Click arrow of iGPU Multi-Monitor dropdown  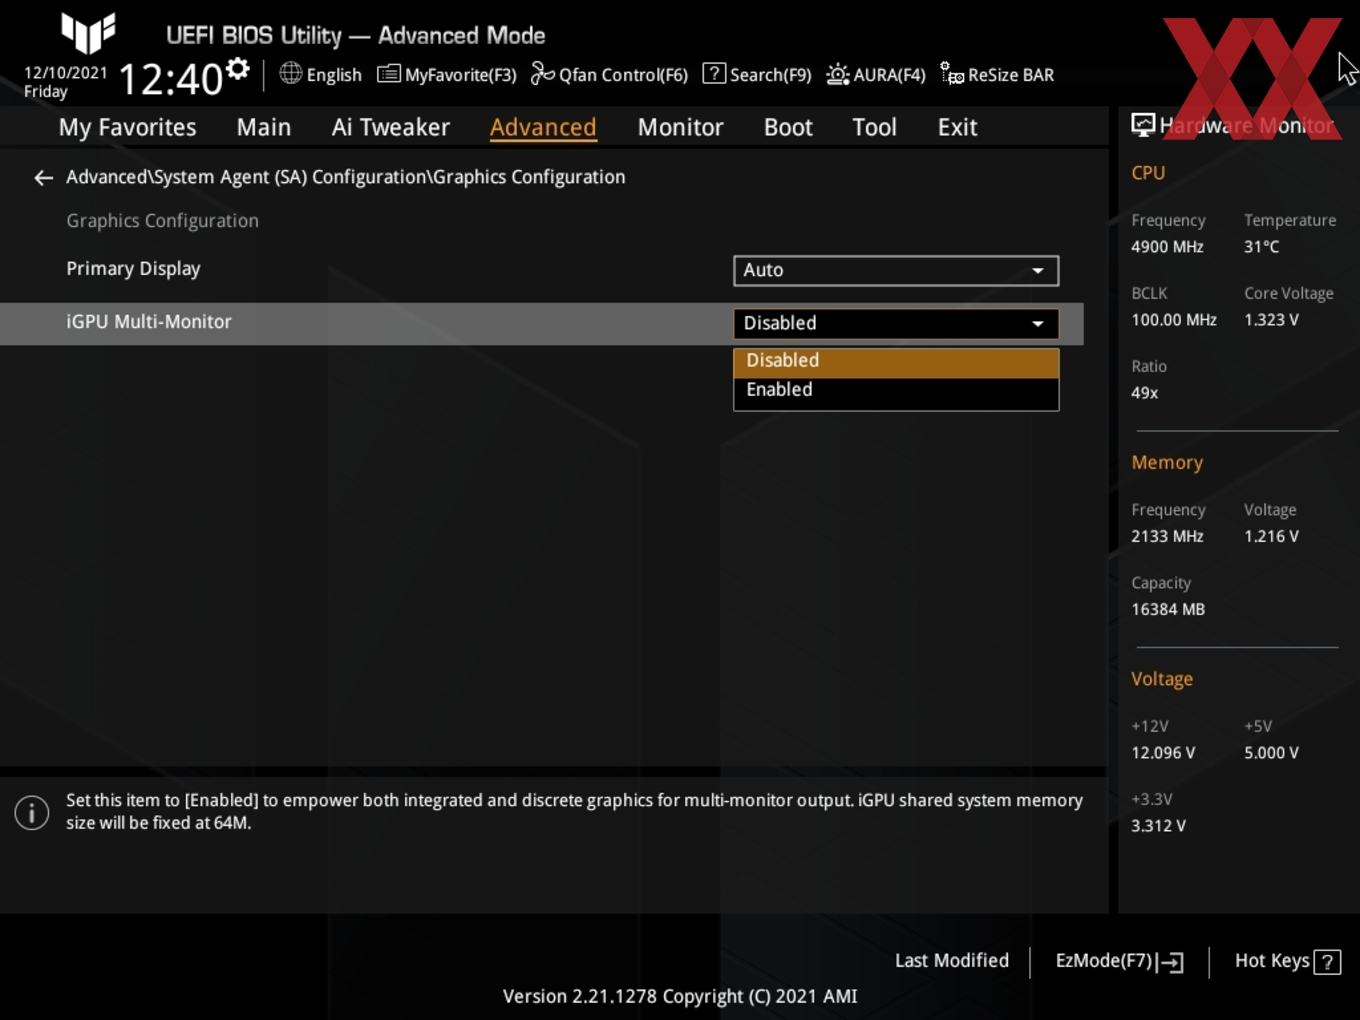pyautogui.click(x=1038, y=324)
